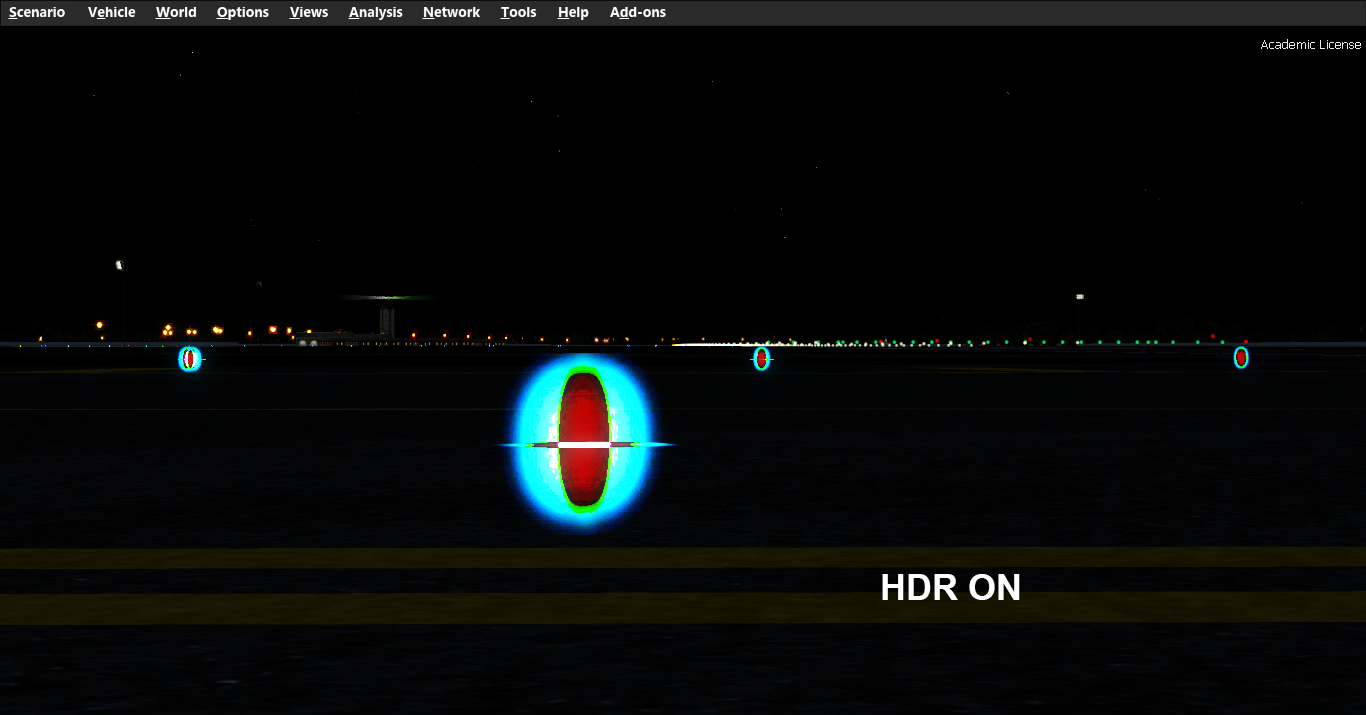The image size is (1366, 715).
Task: Click the small taxiway light at far right
Action: [1241, 357]
